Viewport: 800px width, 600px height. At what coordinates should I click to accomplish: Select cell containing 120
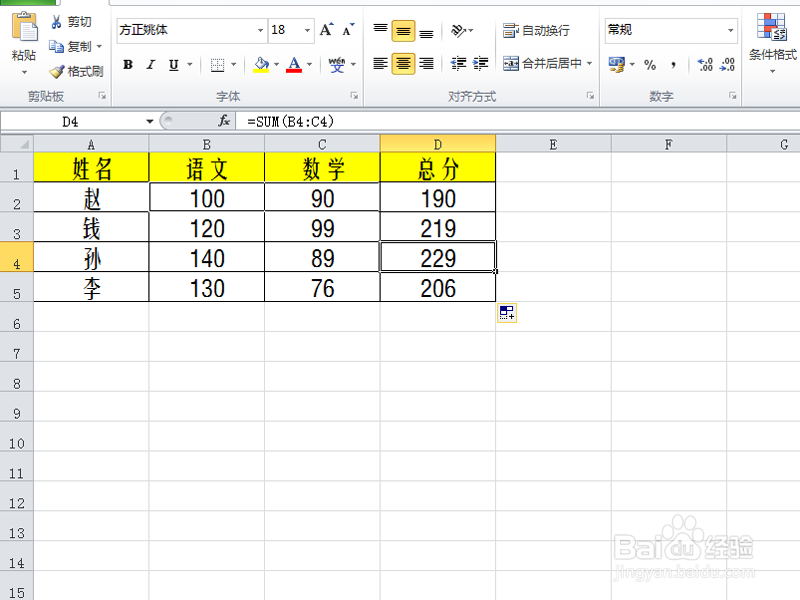(207, 227)
